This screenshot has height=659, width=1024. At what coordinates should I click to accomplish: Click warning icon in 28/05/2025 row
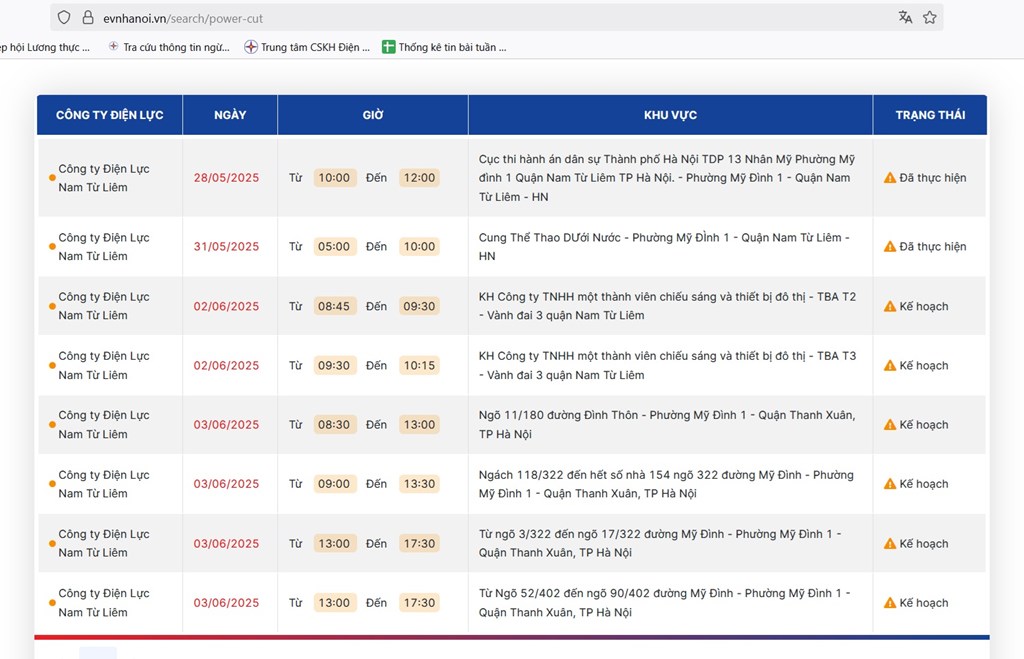[x=889, y=178]
